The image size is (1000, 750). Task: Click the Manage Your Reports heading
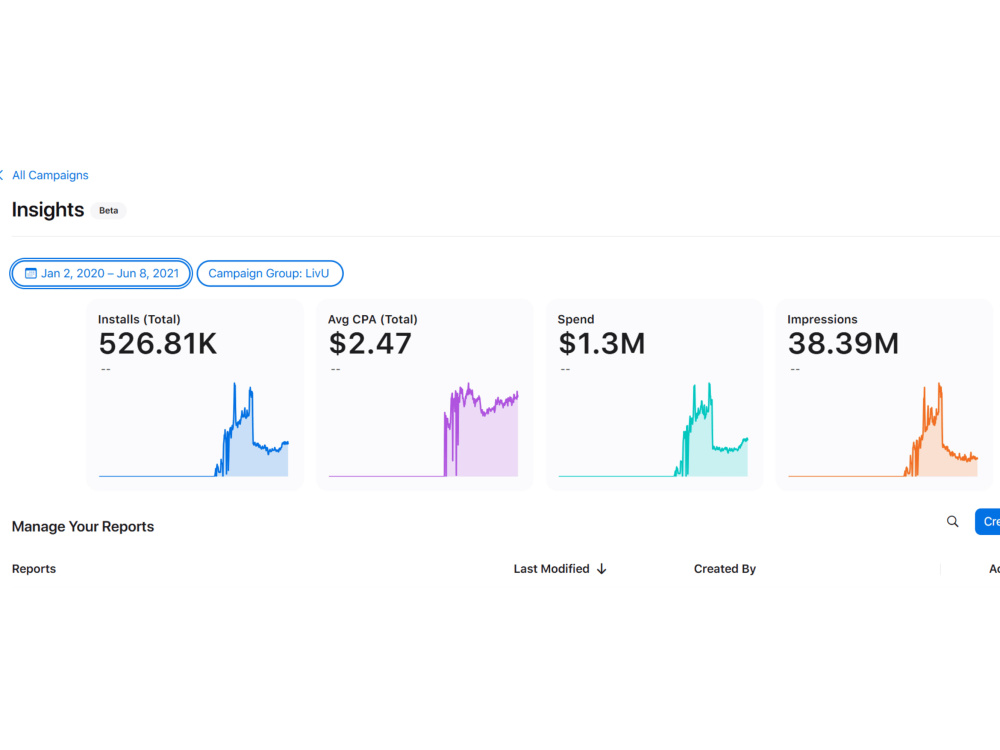pos(83,527)
